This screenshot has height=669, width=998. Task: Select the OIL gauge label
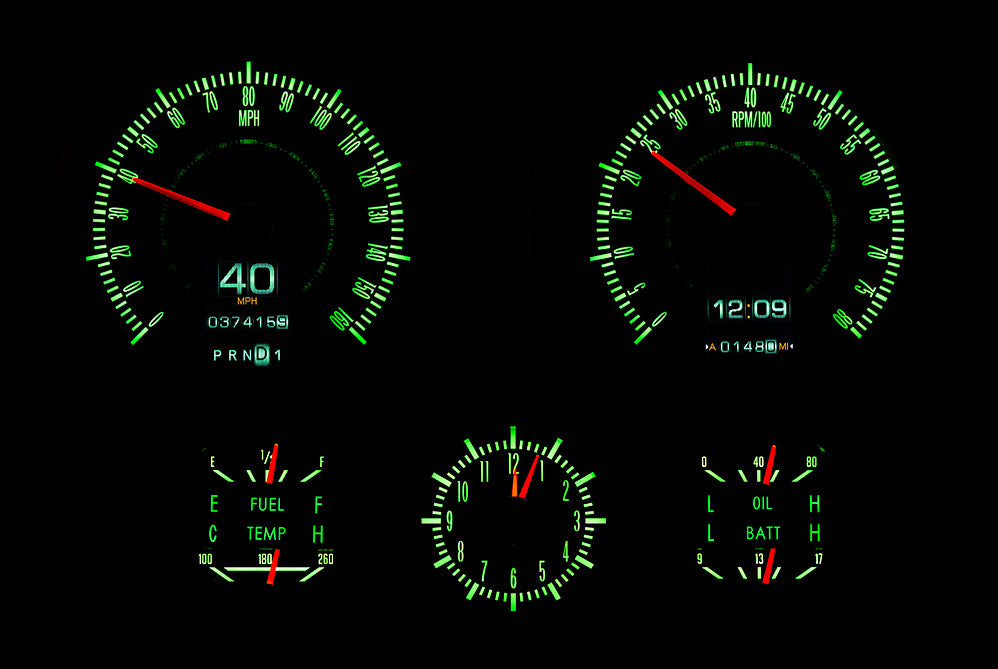762,505
